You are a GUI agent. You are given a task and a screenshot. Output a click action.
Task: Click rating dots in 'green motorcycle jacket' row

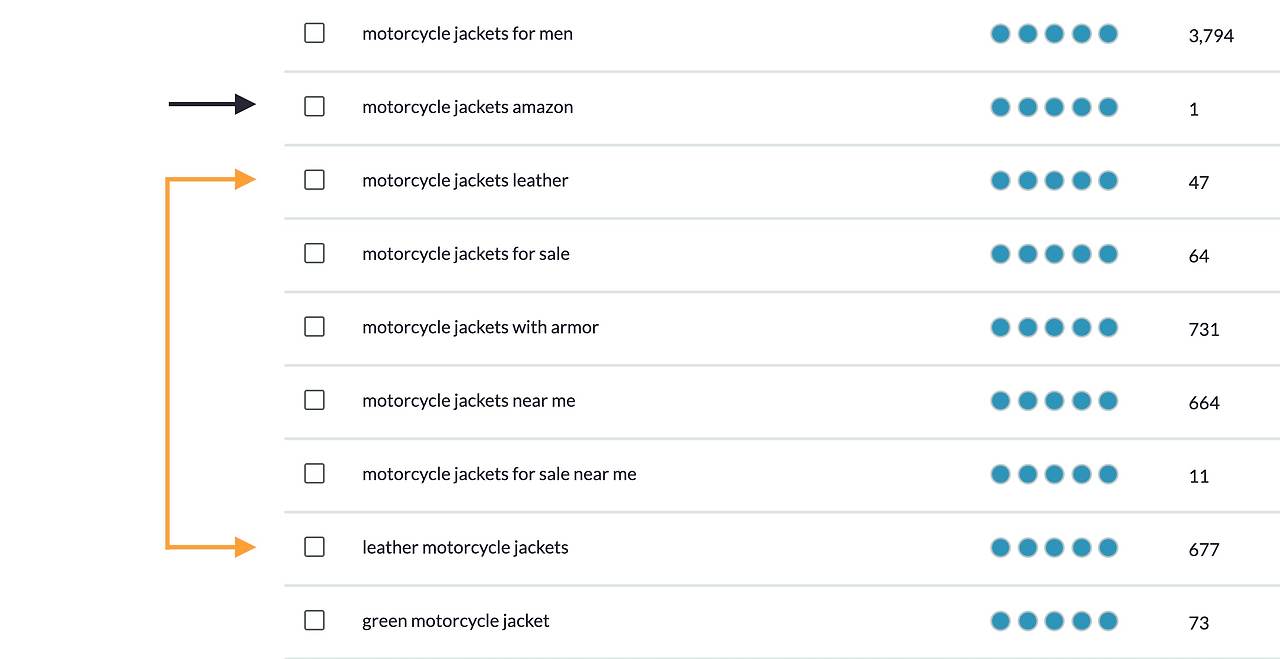pyautogui.click(x=1054, y=621)
